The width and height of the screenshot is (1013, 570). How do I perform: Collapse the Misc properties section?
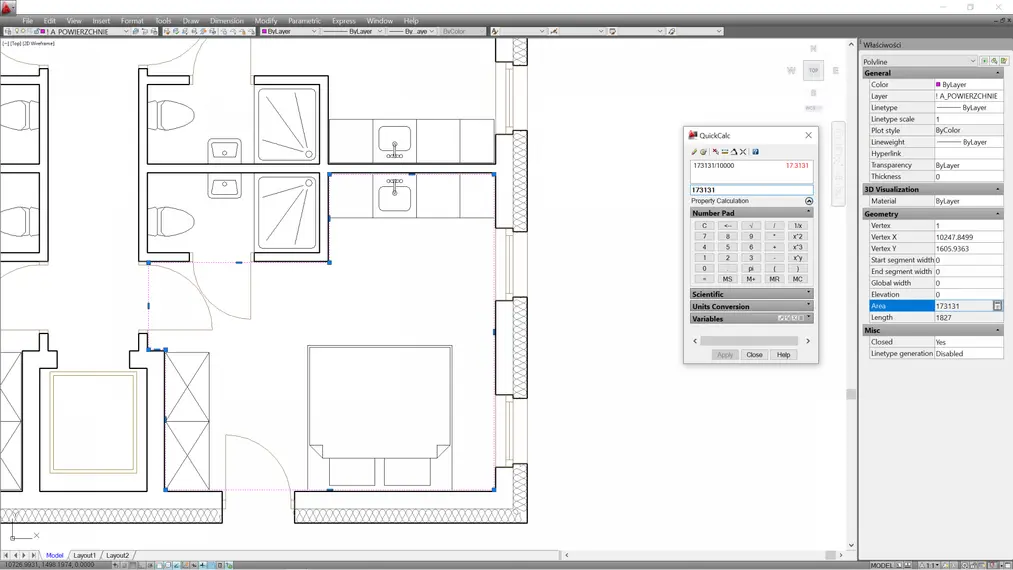[x=997, y=330]
